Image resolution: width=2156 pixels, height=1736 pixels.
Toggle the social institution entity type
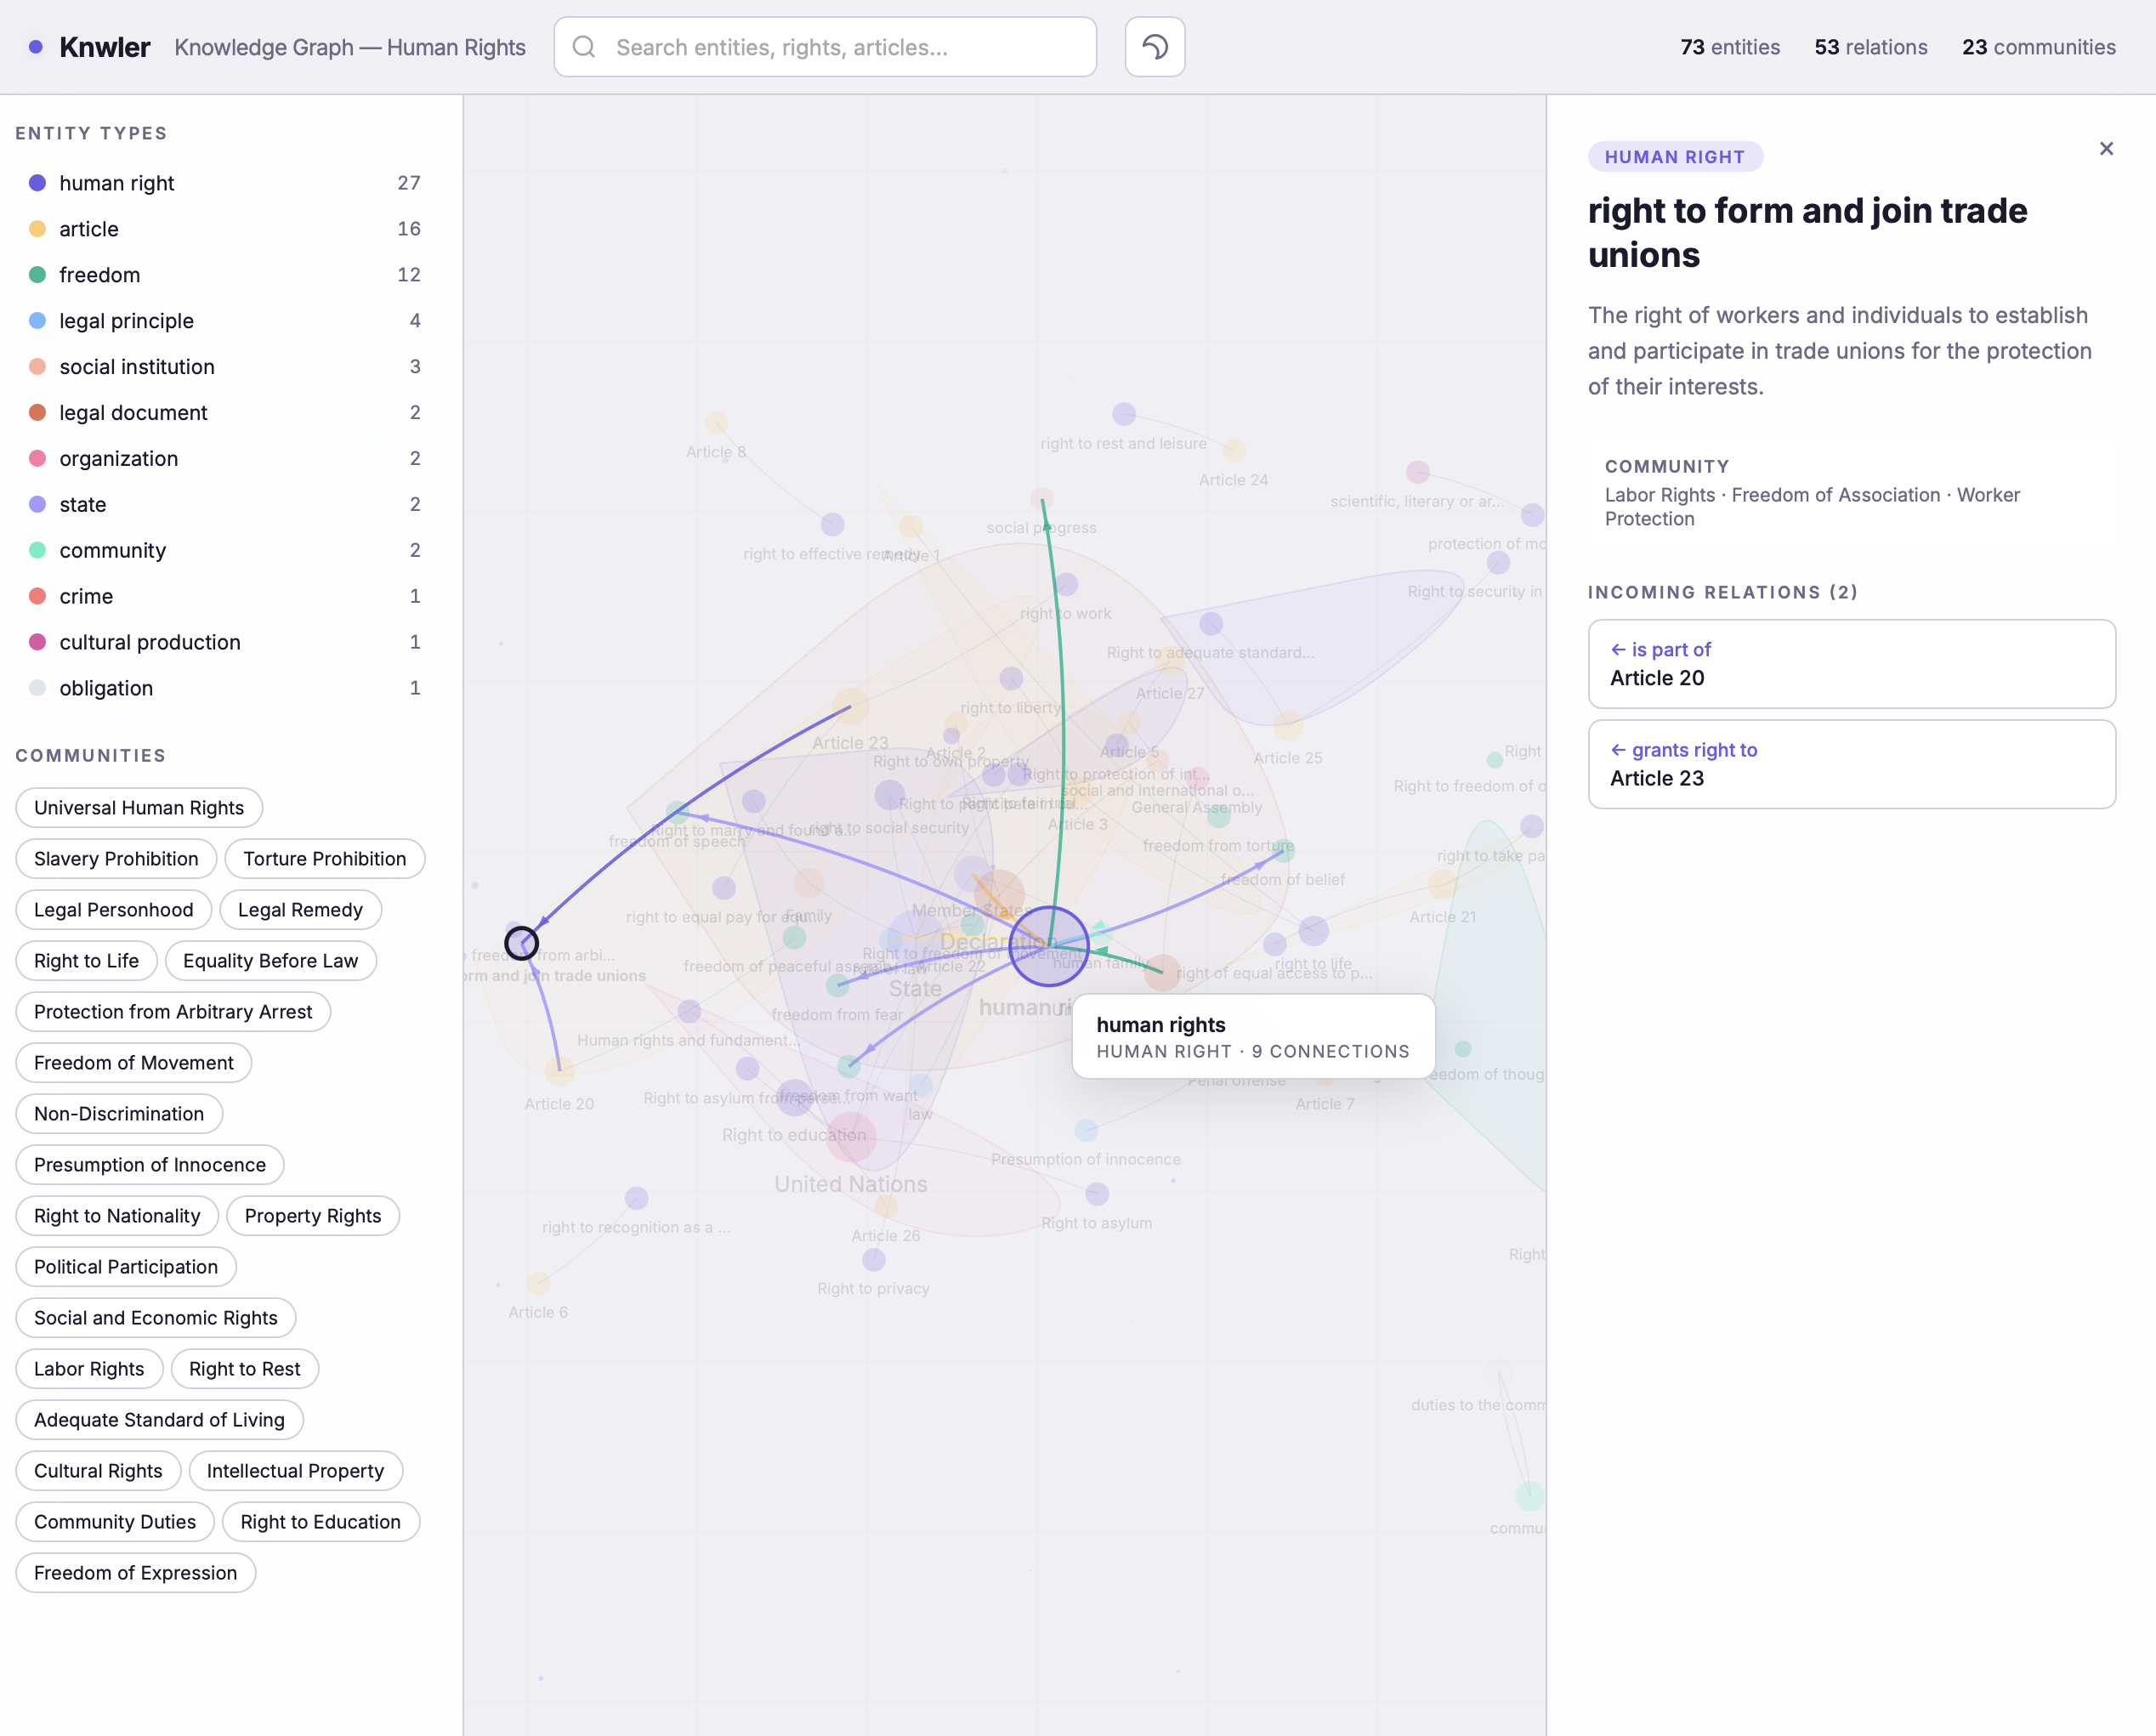136,367
